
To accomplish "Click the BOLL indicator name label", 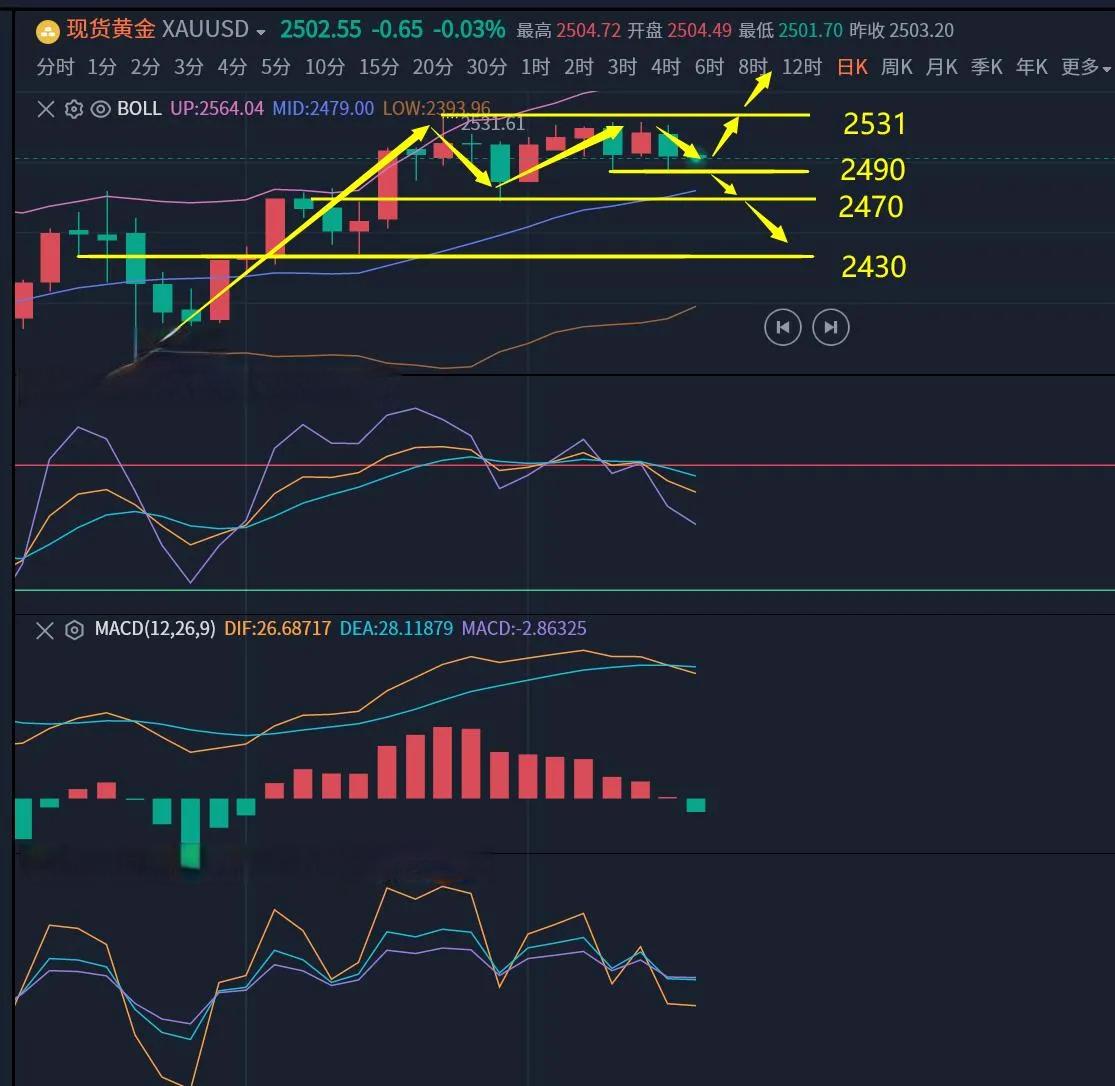I will click(x=139, y=109).
